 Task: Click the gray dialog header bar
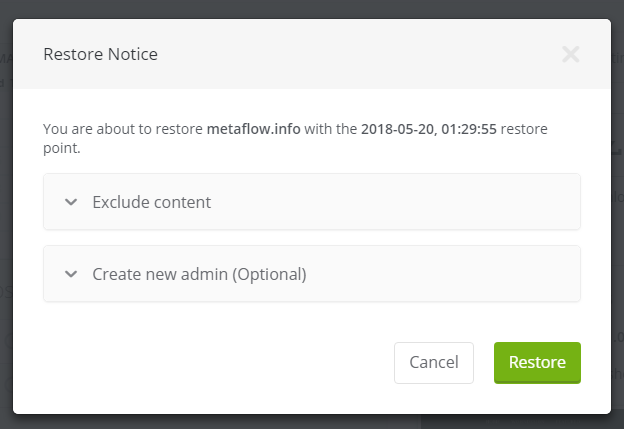coord(350,54)
